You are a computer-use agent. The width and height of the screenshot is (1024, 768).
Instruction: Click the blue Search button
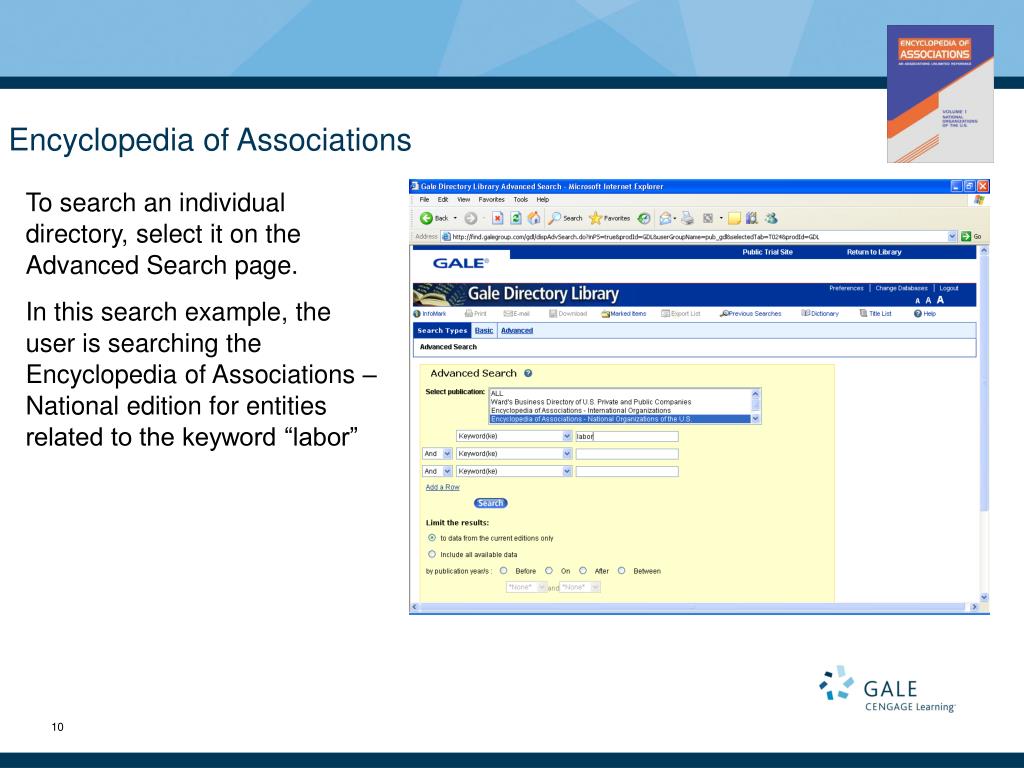coord(490,503)
